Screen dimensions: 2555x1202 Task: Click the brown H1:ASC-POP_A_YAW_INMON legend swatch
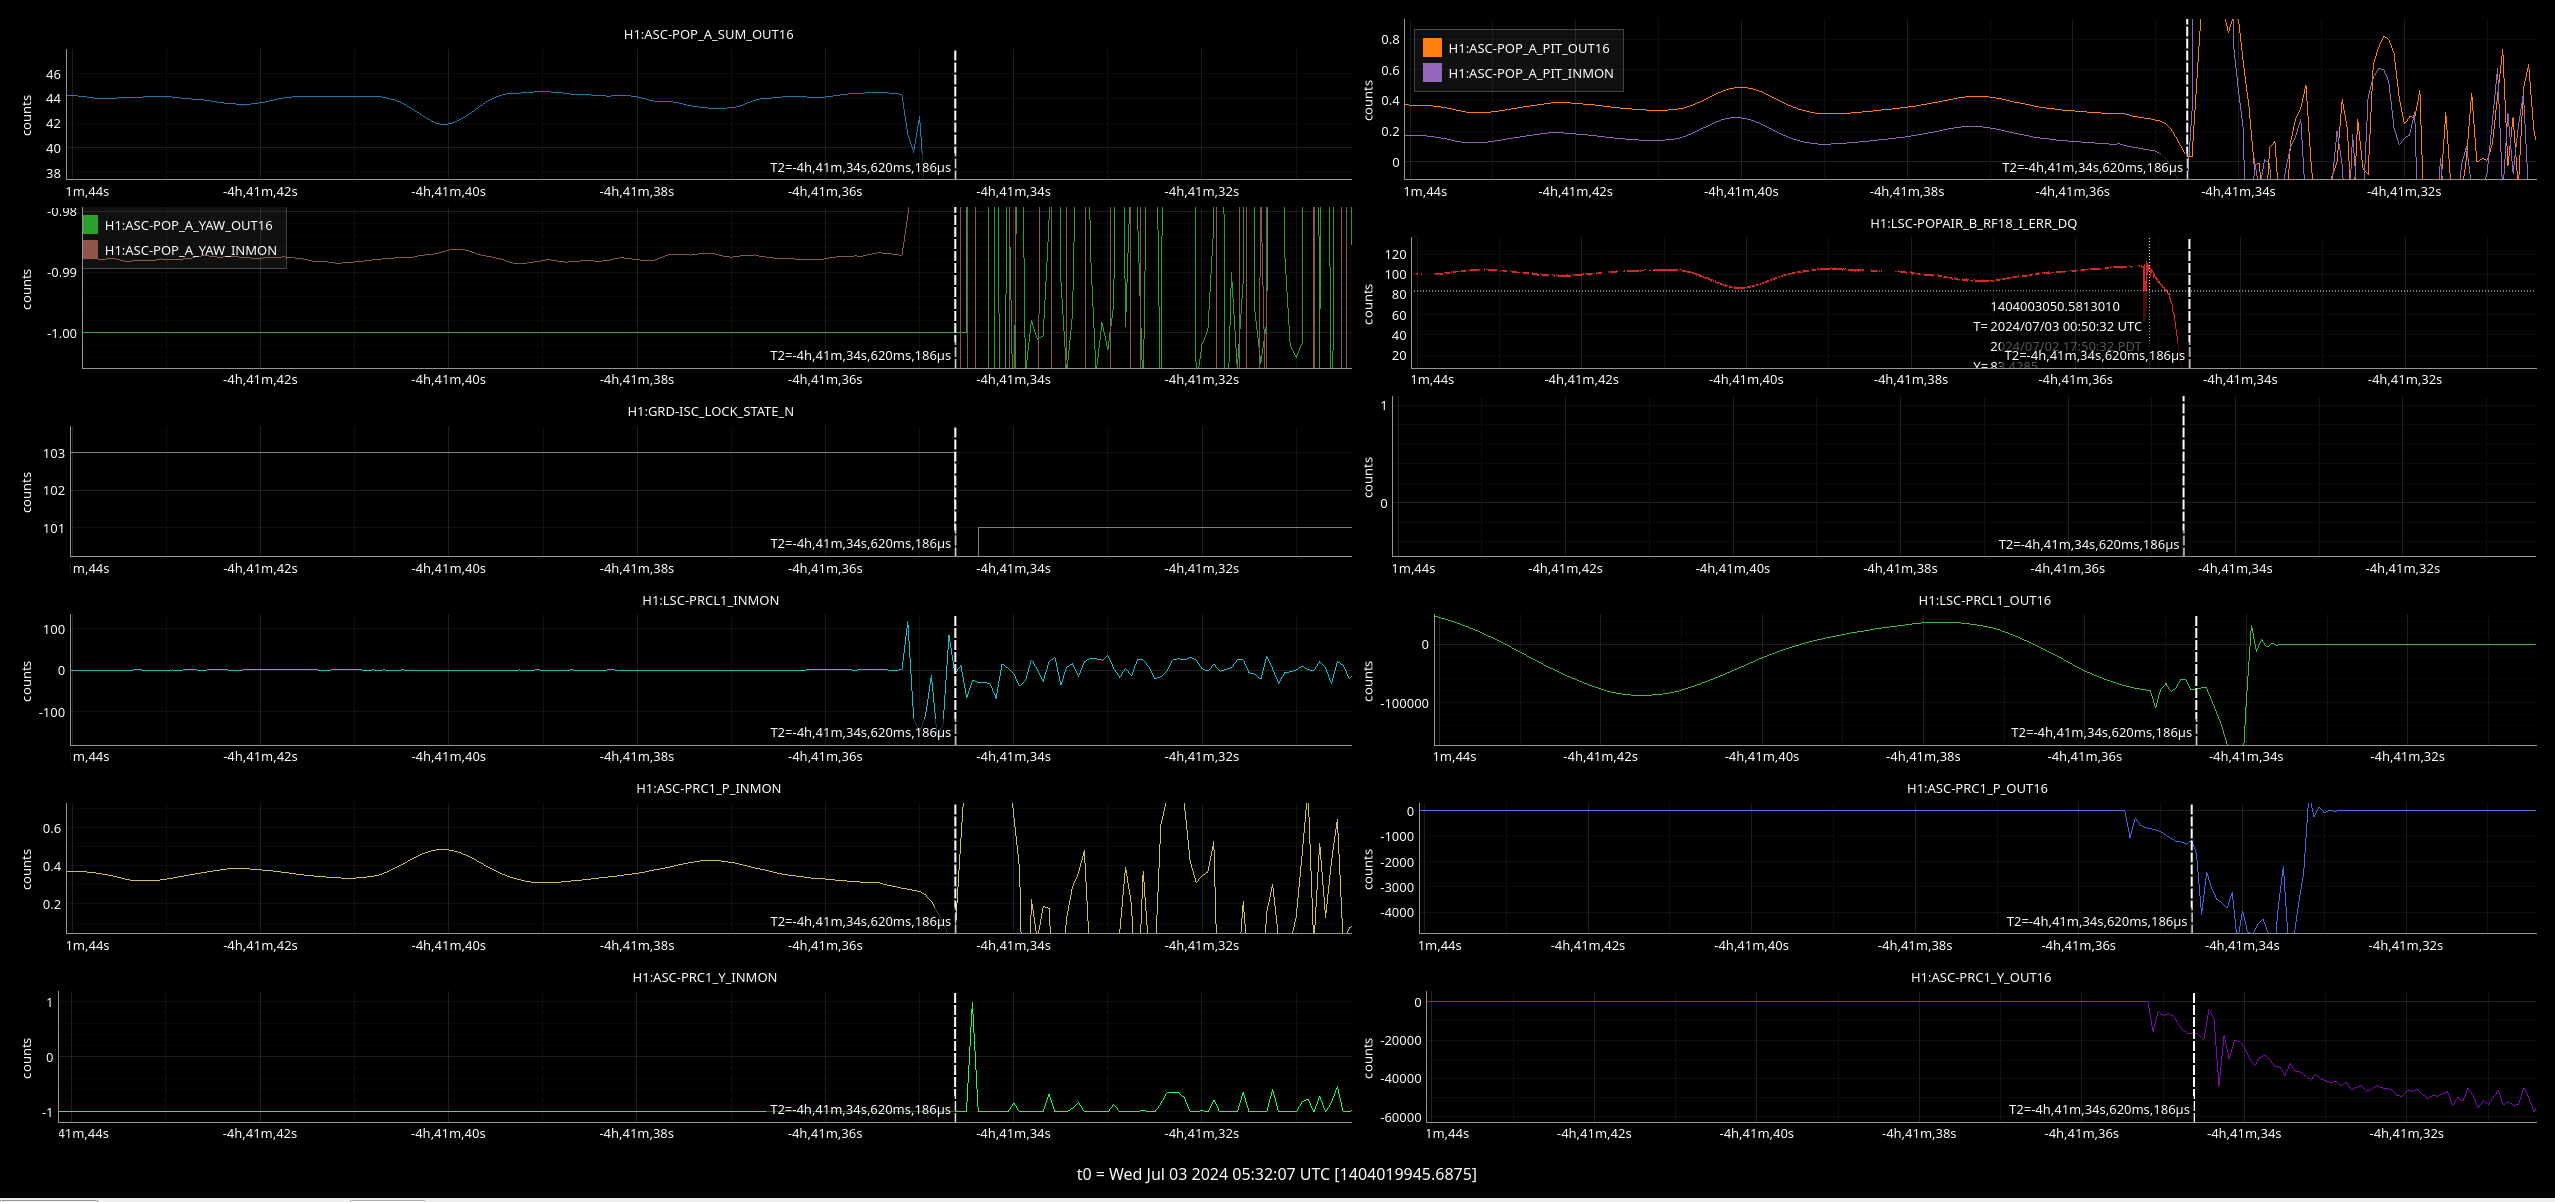pyautogui.click(x=90, y=250)
